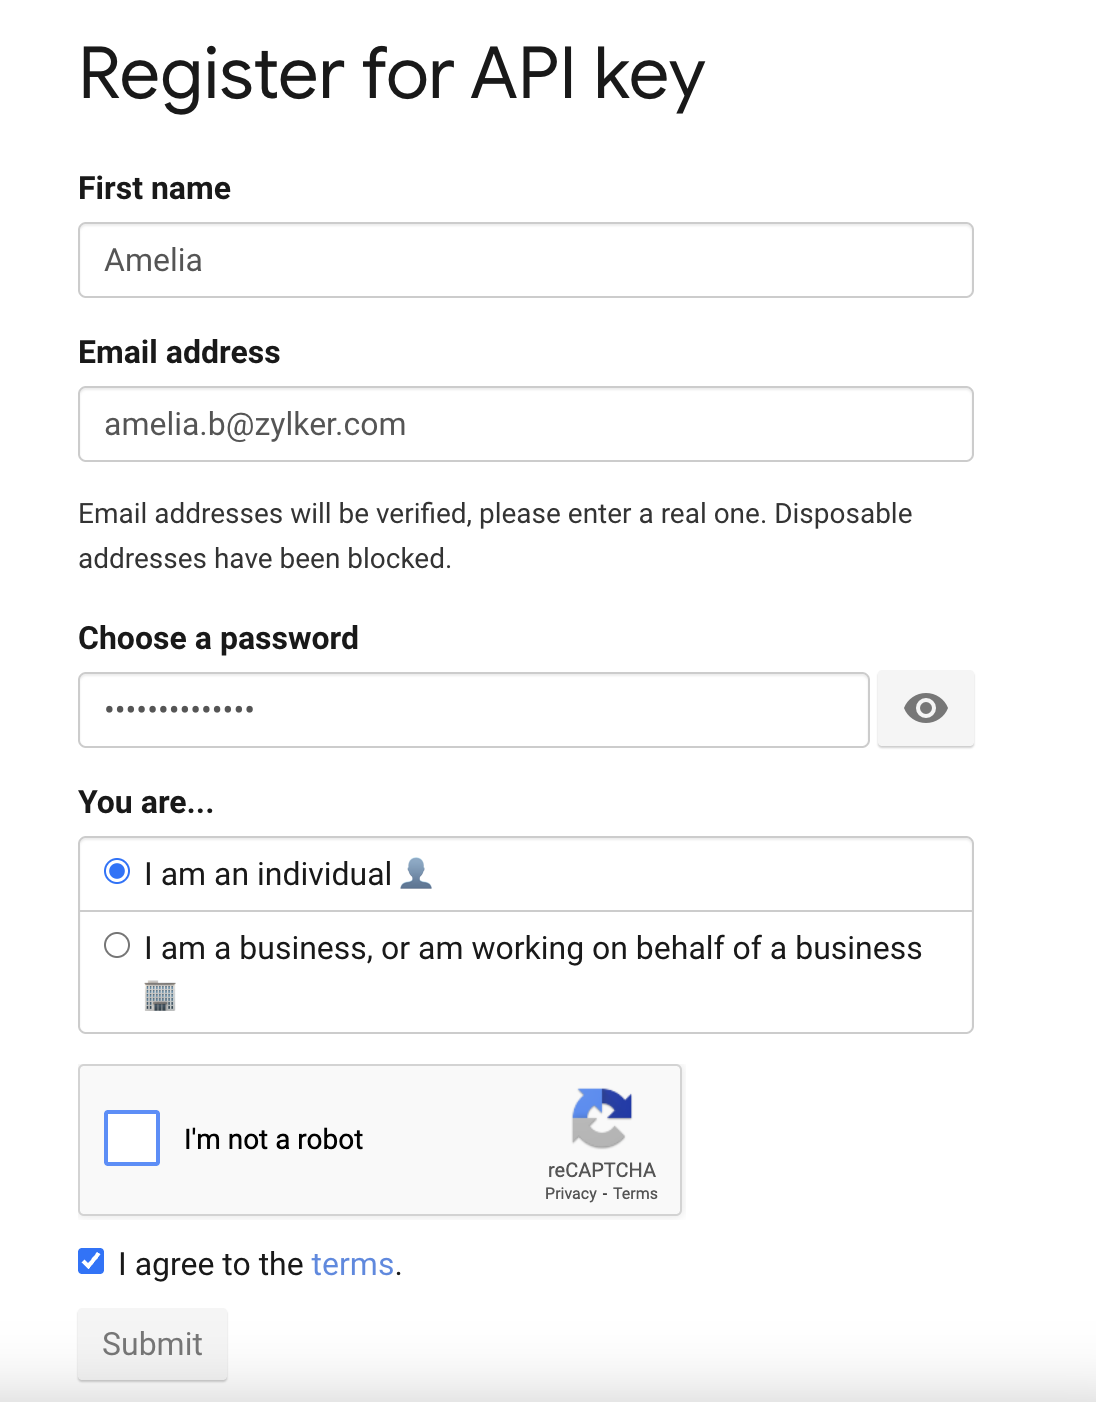Click the office building emoji
The width and height of the screenshot is (1096, 1402).
(160, 996)
